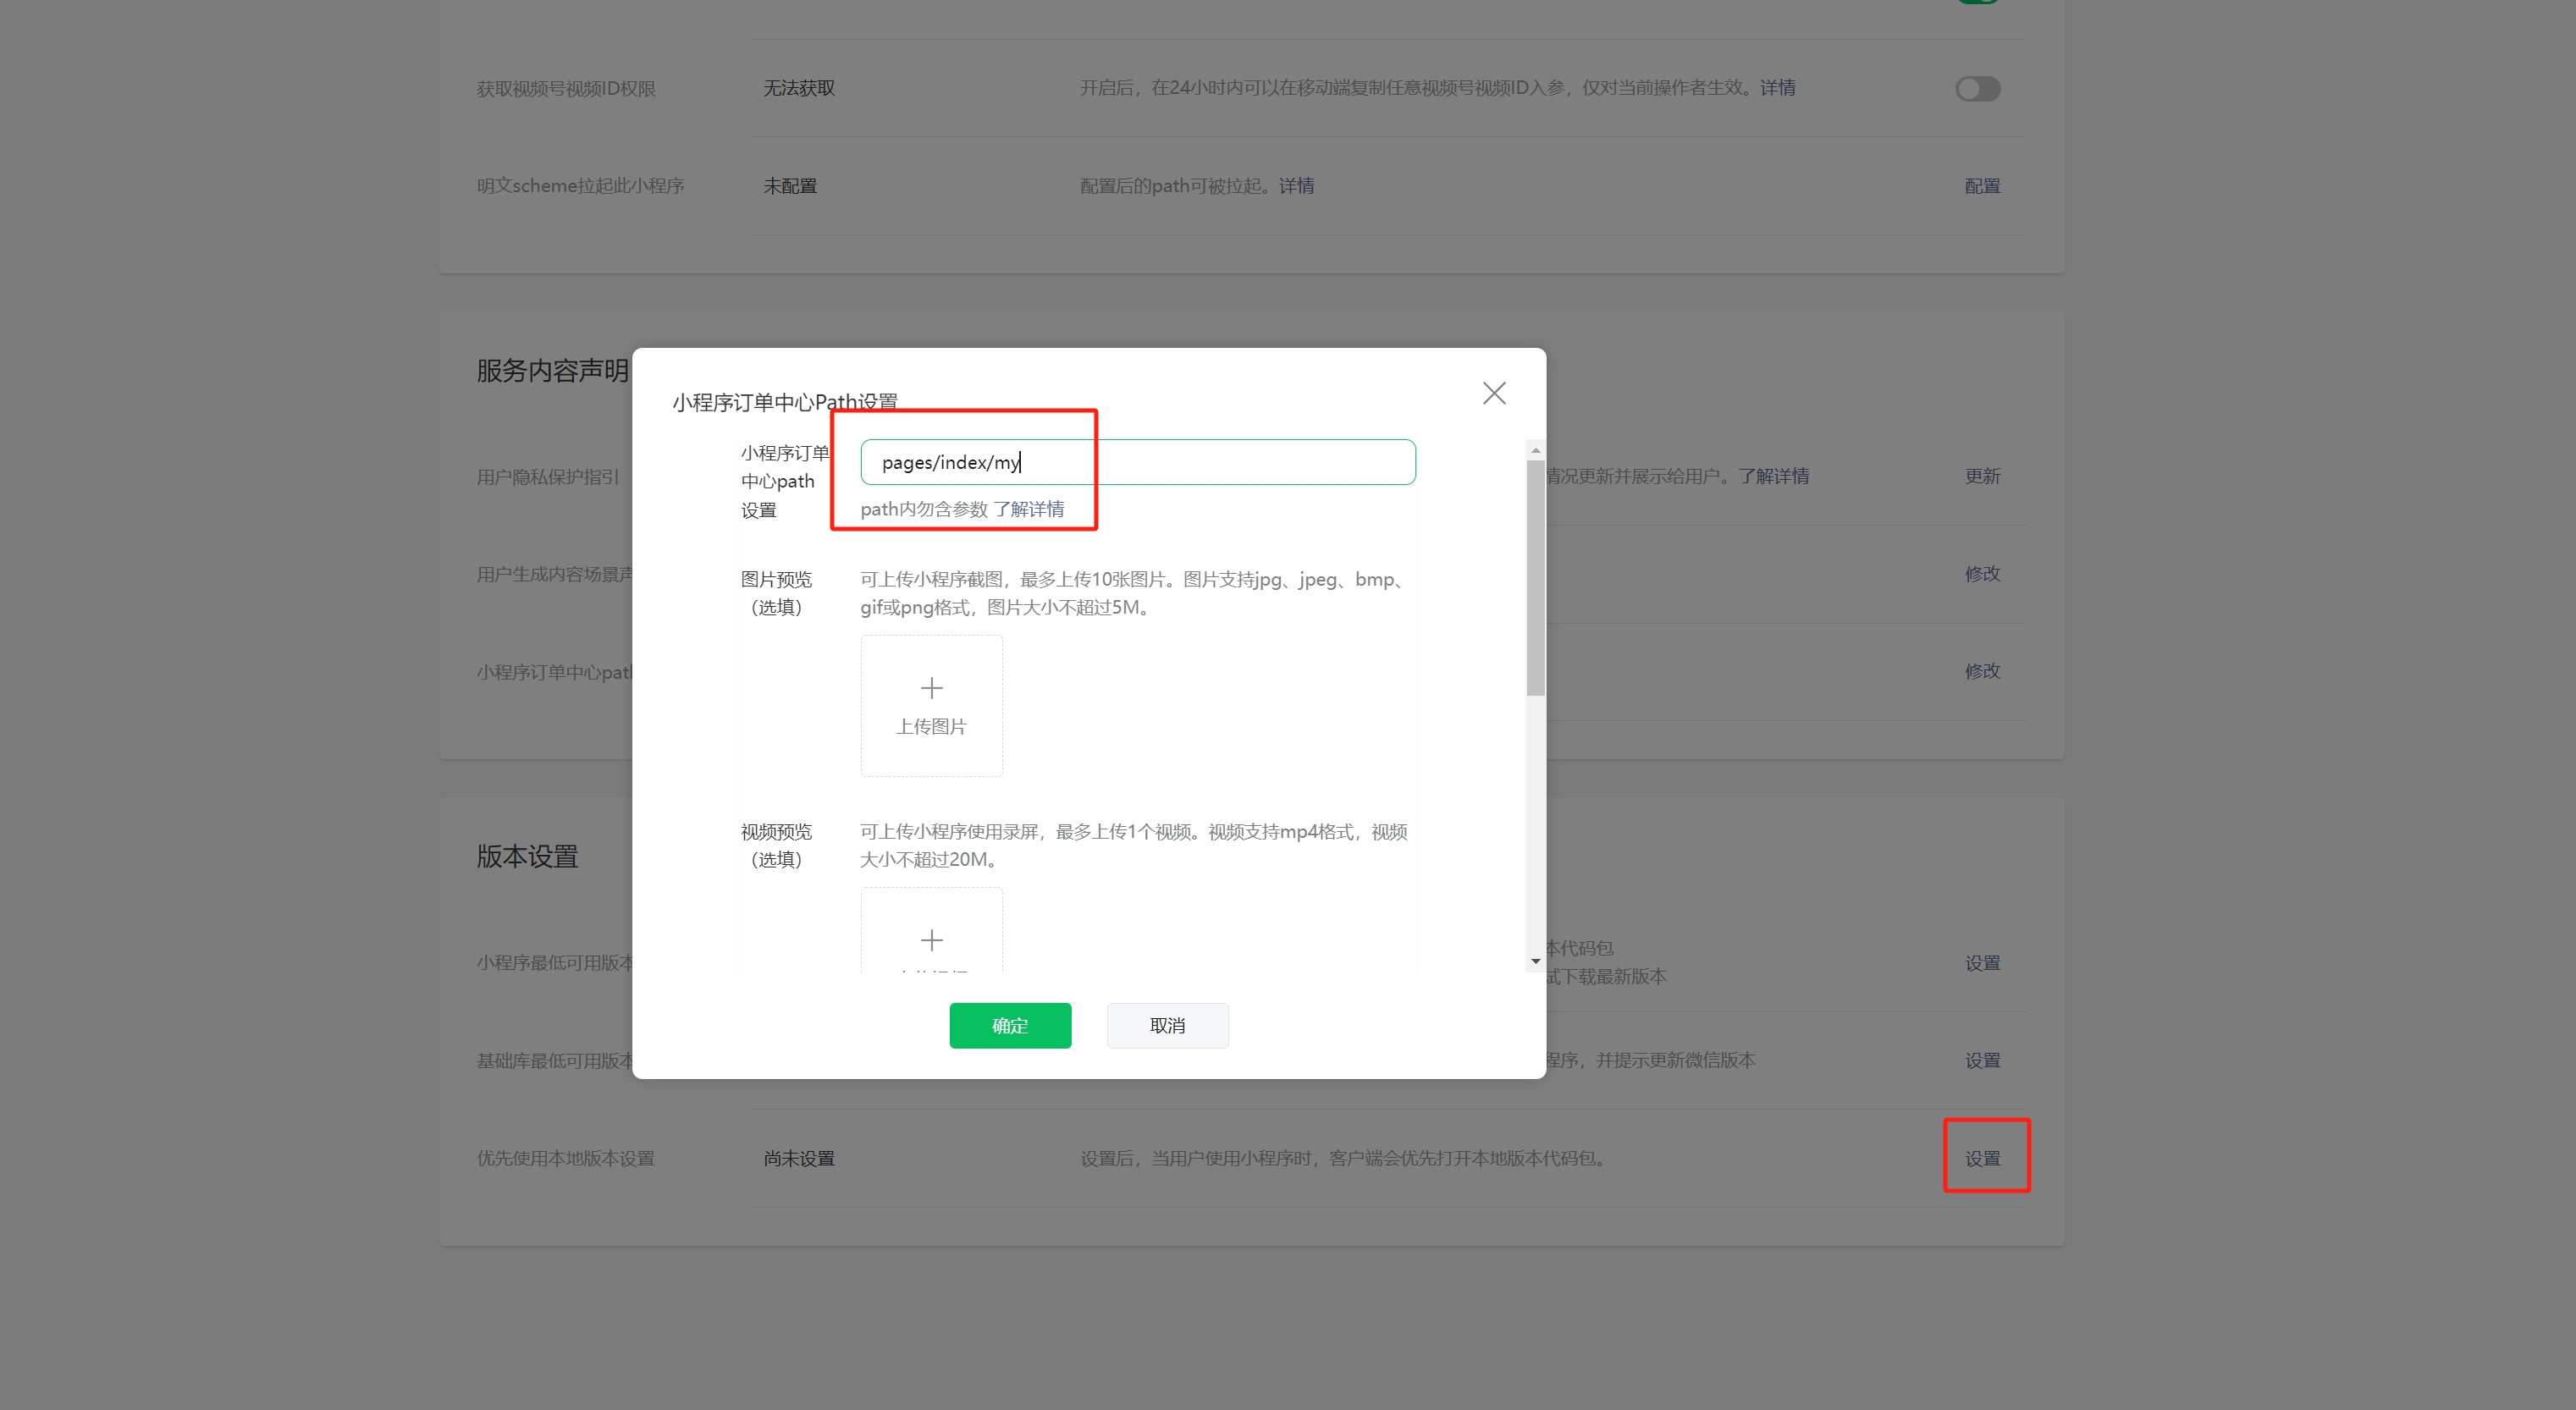Click the 小程序订单中心Path设置 dialog title
2576x1410 pixels.
coord(785,402)
